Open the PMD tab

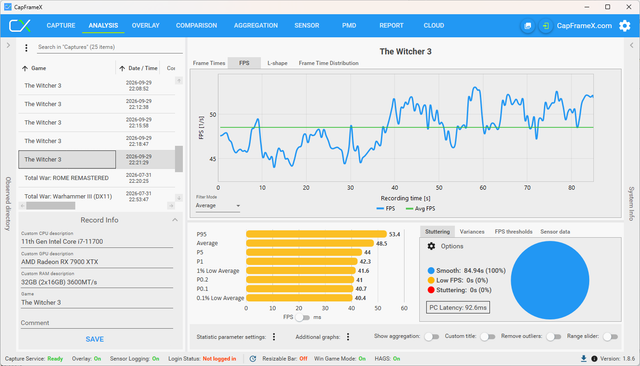[349, 26]
